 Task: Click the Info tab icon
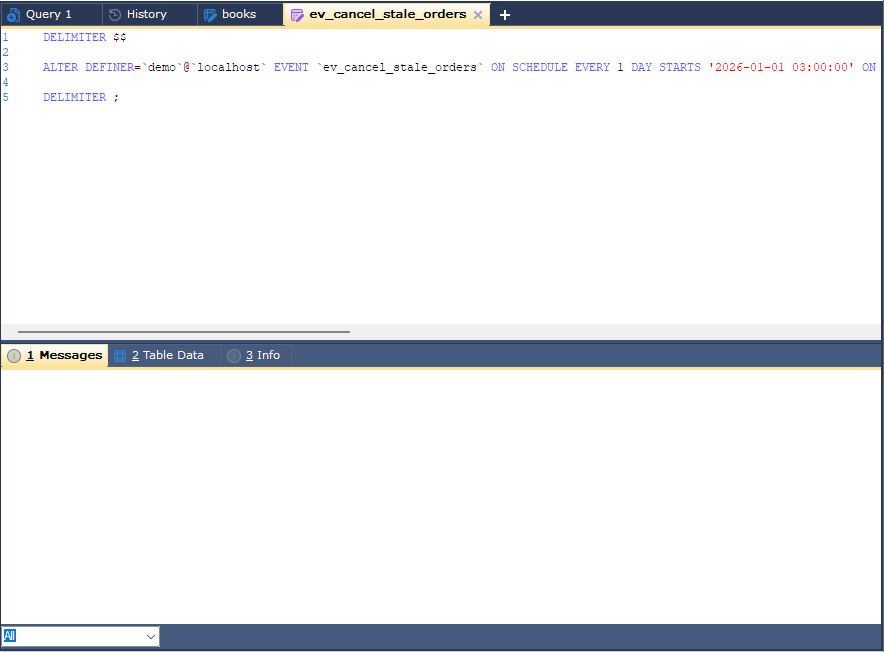pos(234,355)
